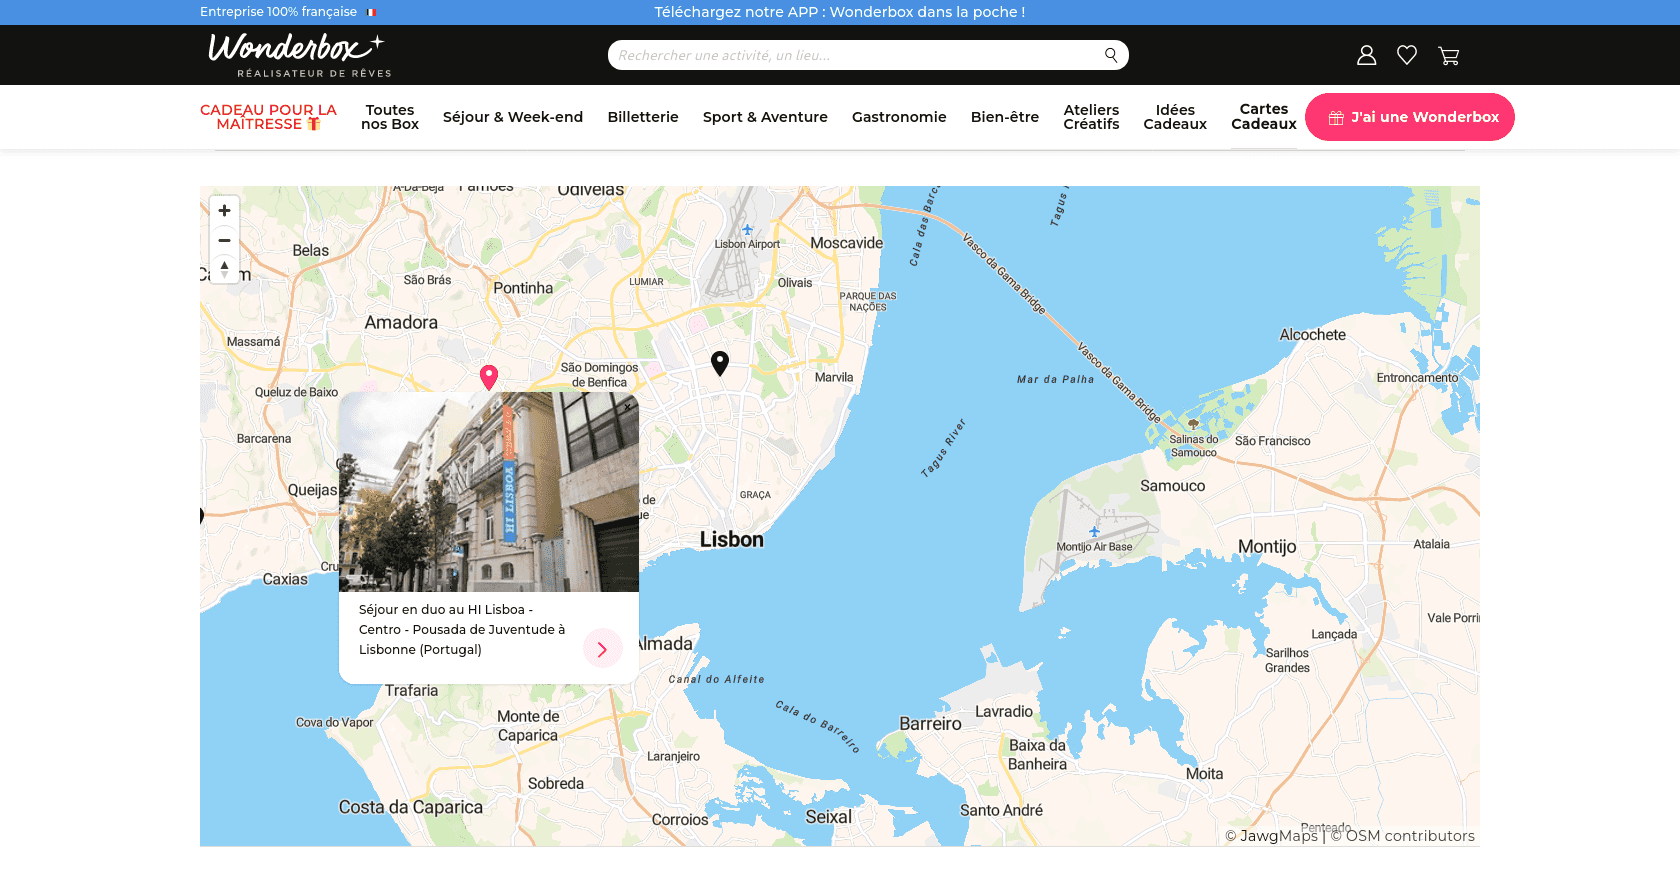Click the search magnifier icon
The image size is (1680, 880).
(x=1111, y=55)
